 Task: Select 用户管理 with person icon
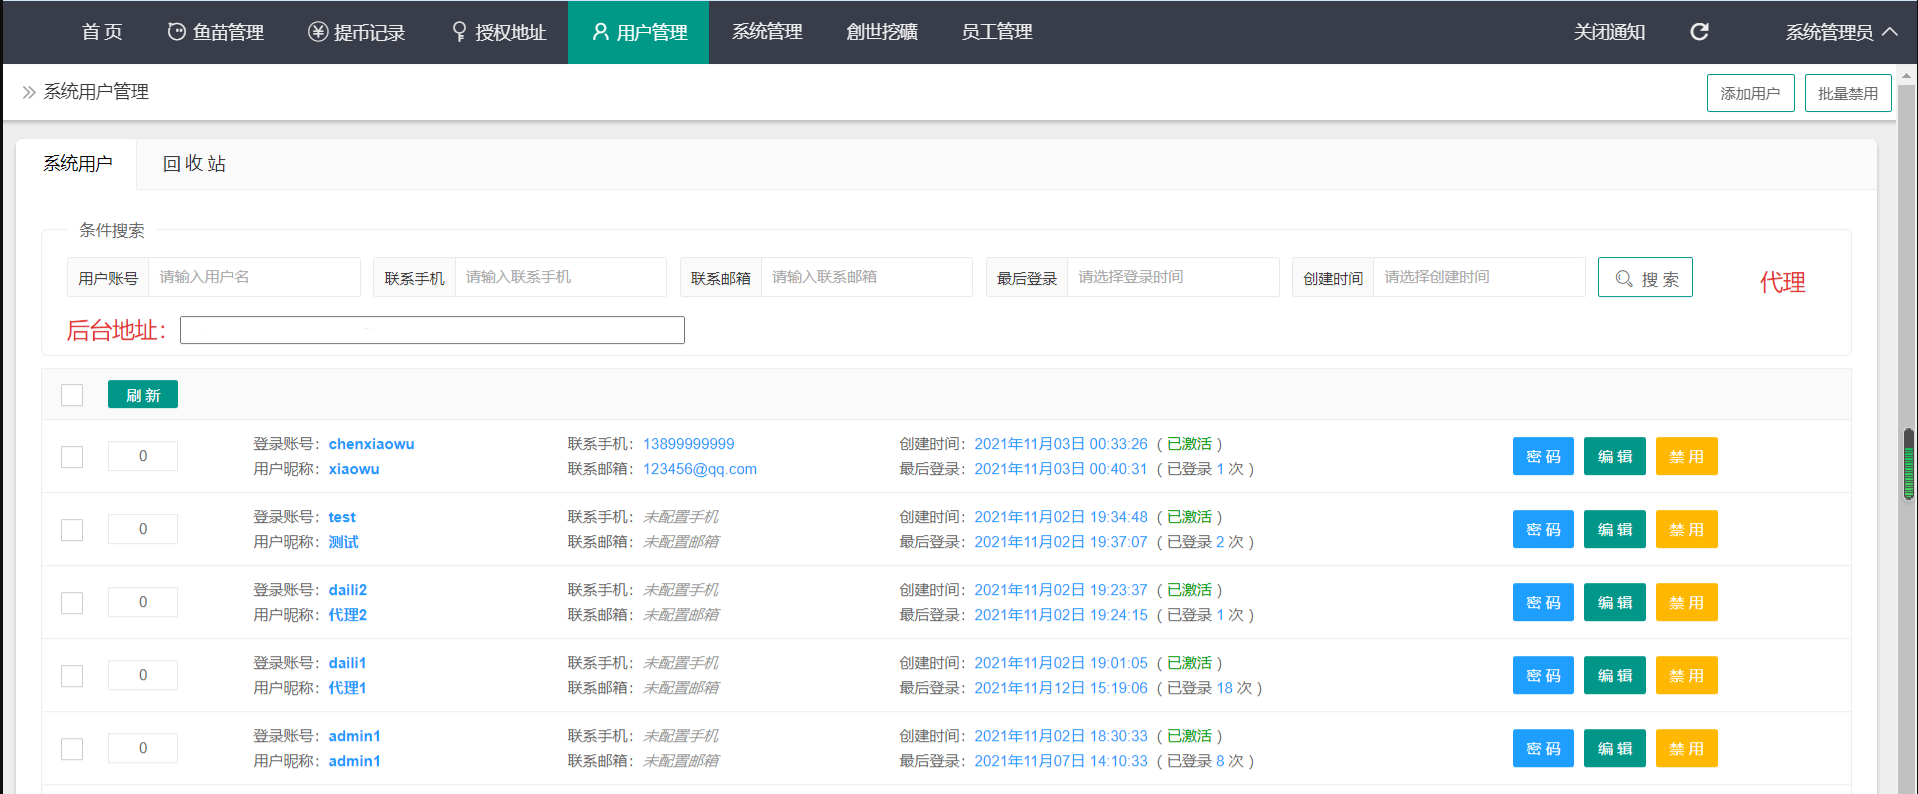[639, 32]
